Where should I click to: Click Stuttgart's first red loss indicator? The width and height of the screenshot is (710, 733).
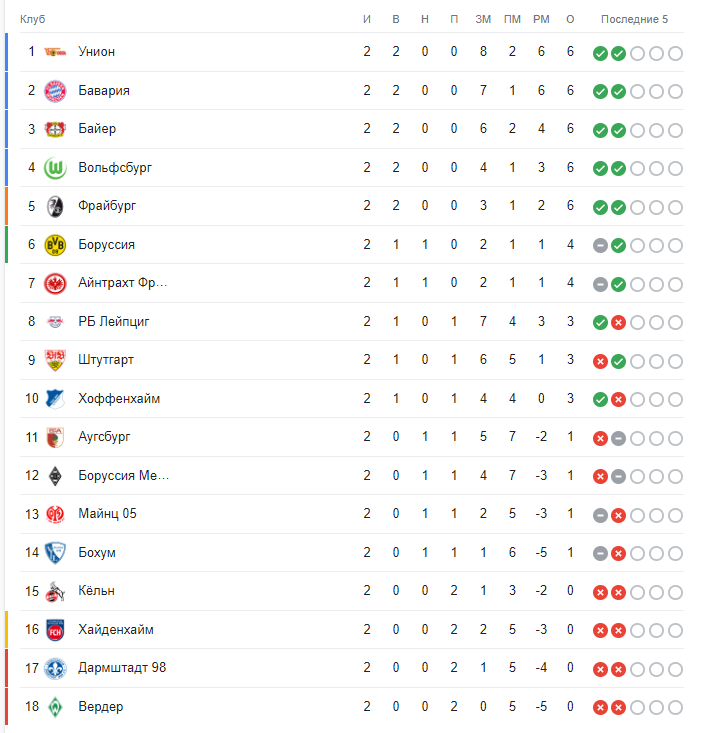point(600,361)
